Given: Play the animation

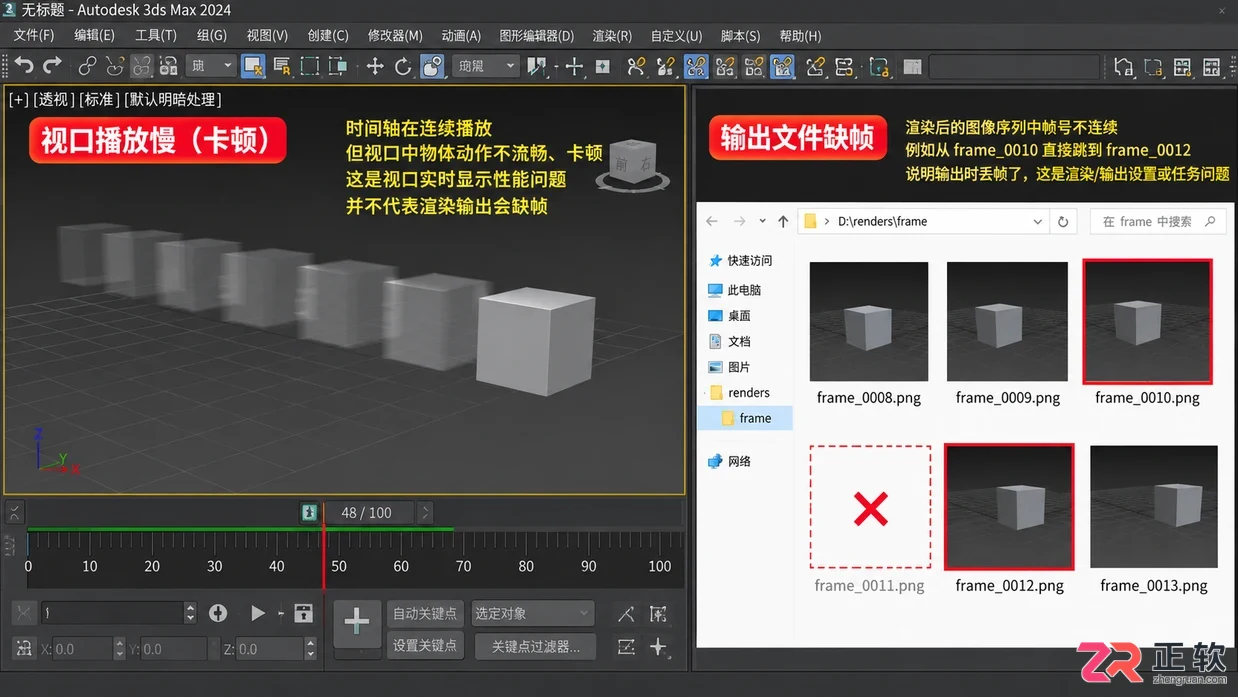Looking at the screenshot, I should click(258, 613).
